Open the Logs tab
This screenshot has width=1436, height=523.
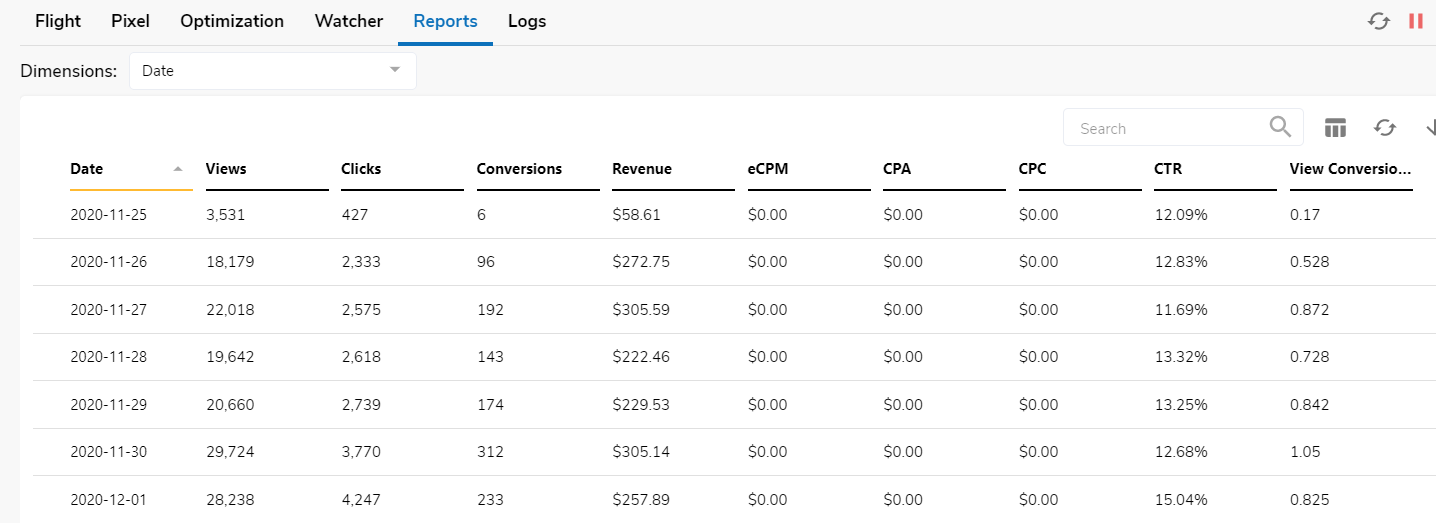click(x=527, y=21)
